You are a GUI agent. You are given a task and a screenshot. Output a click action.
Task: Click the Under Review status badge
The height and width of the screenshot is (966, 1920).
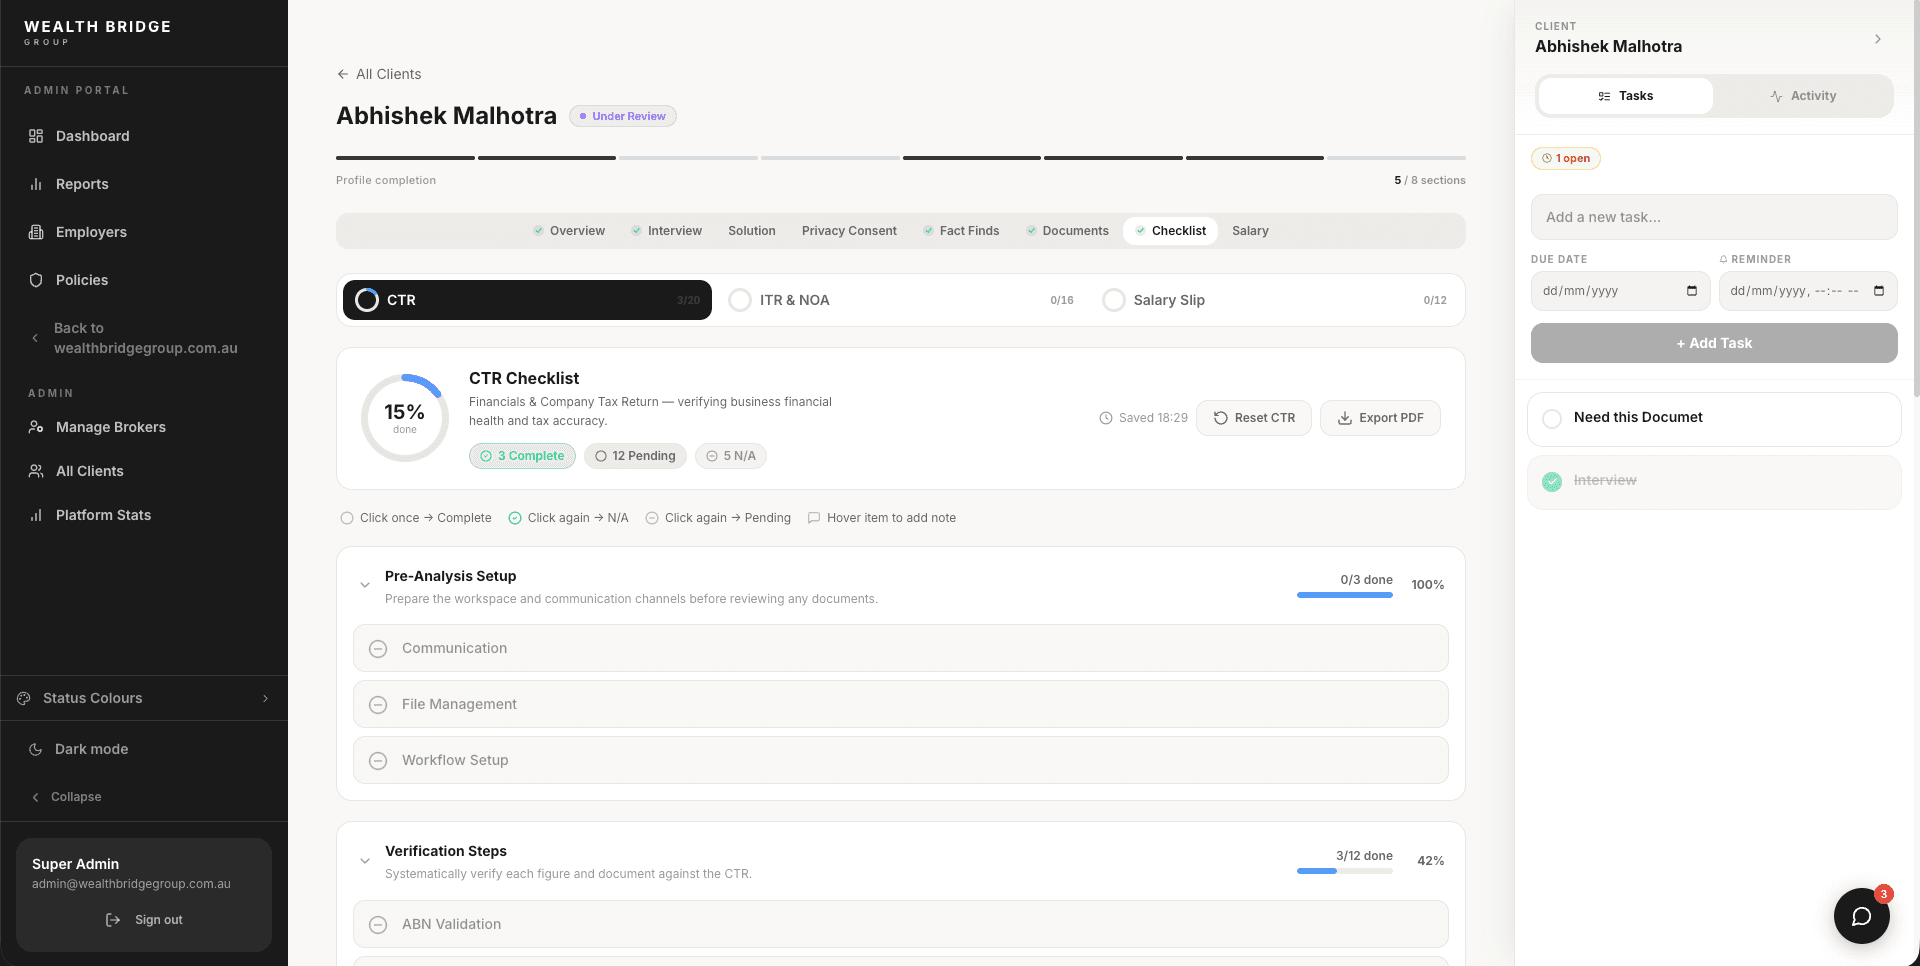[x=623, y=116]
